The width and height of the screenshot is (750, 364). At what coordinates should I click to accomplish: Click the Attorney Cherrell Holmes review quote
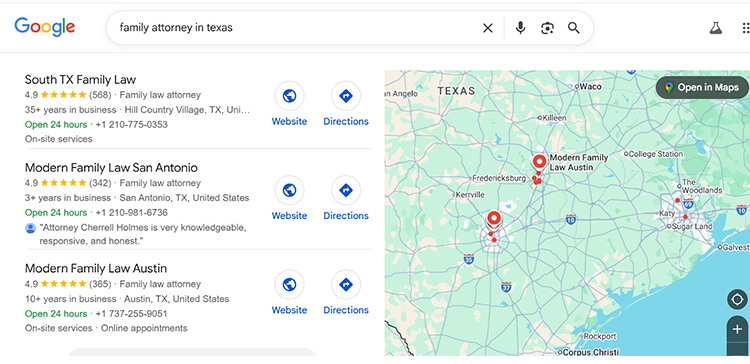[x=143, y=234]
